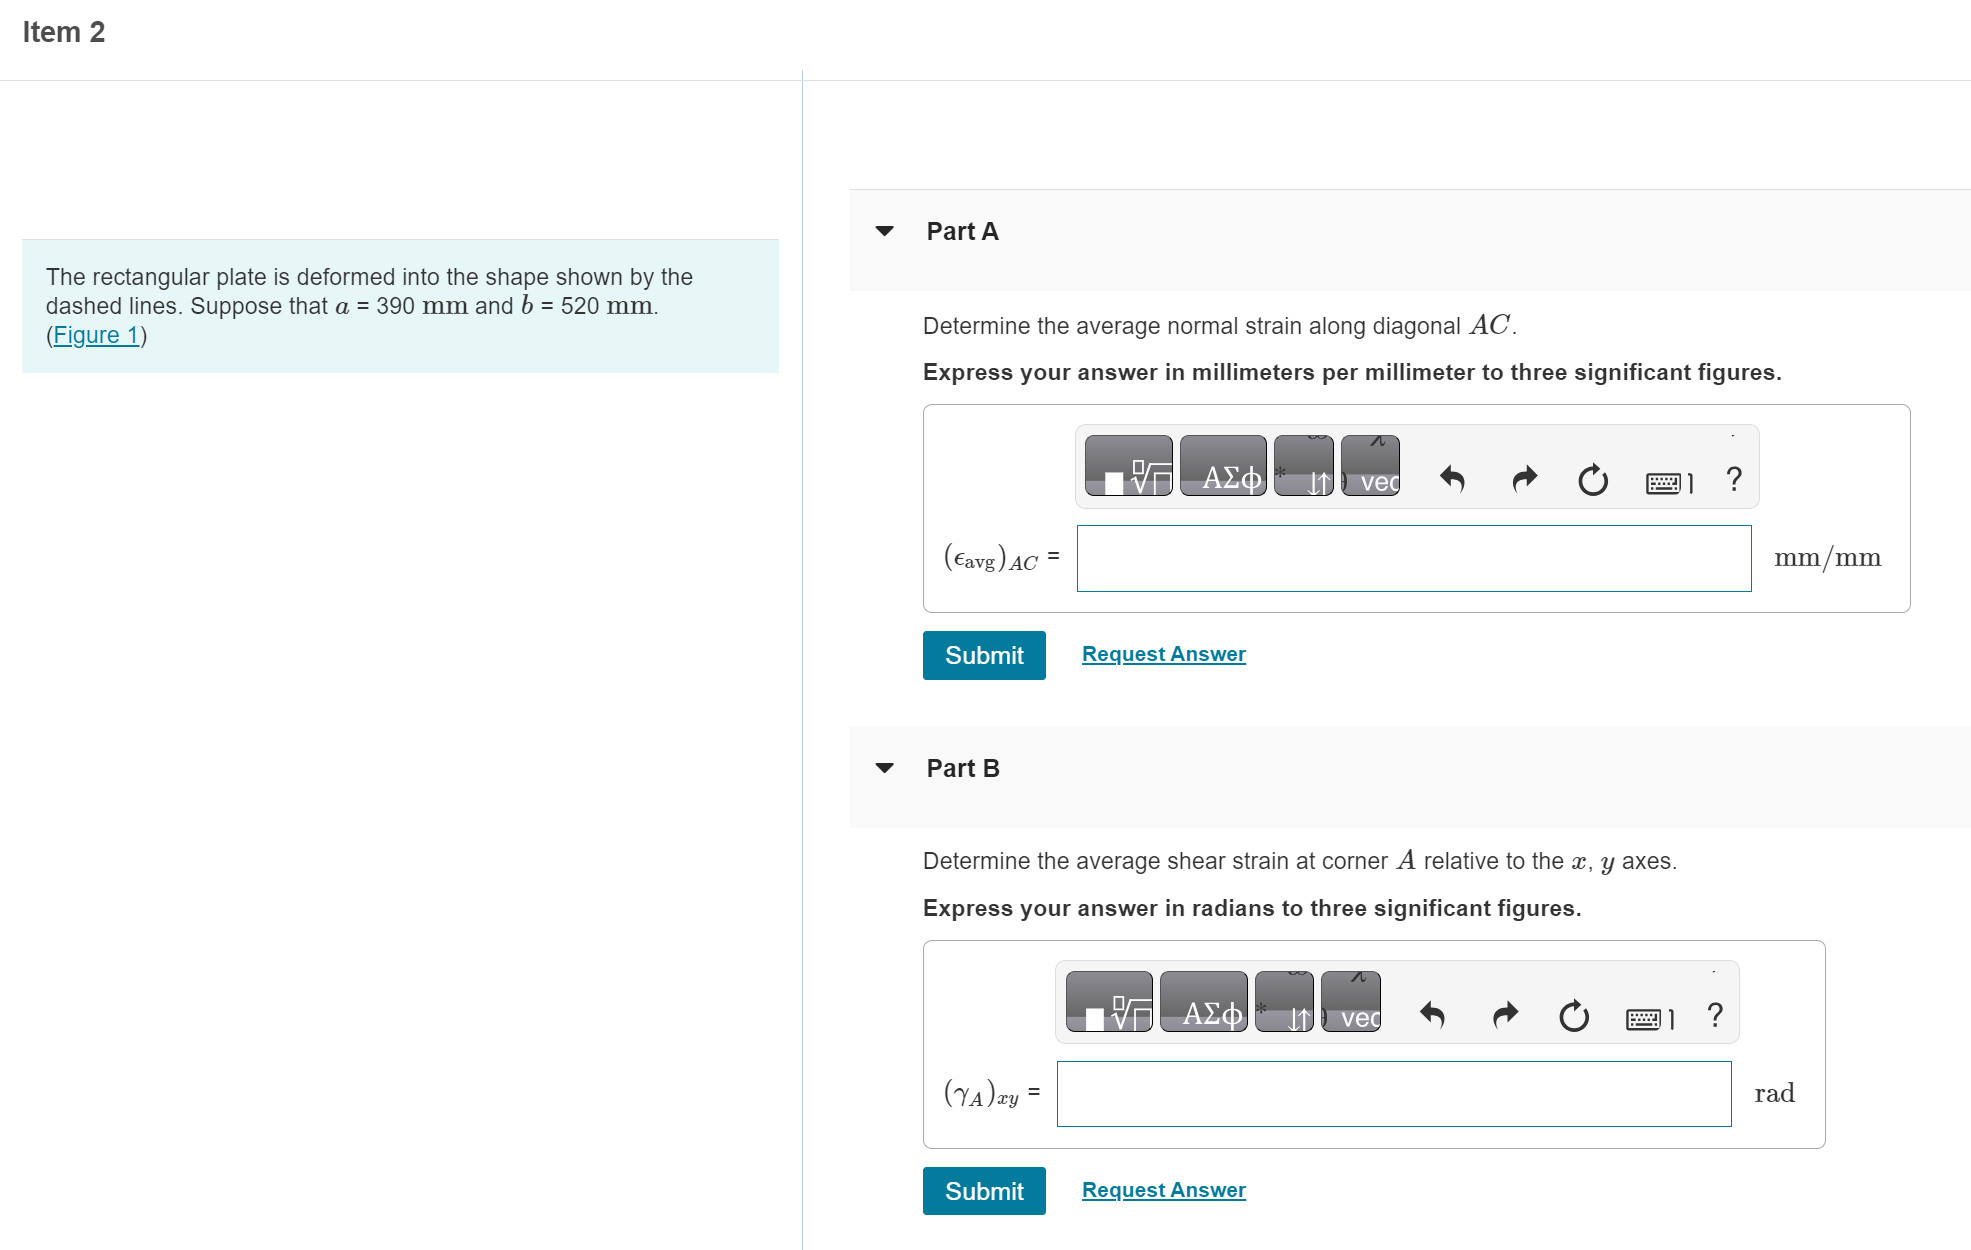Click templates icon in Part A toolbar
1971x1250 pixels.
point(1128,466)
